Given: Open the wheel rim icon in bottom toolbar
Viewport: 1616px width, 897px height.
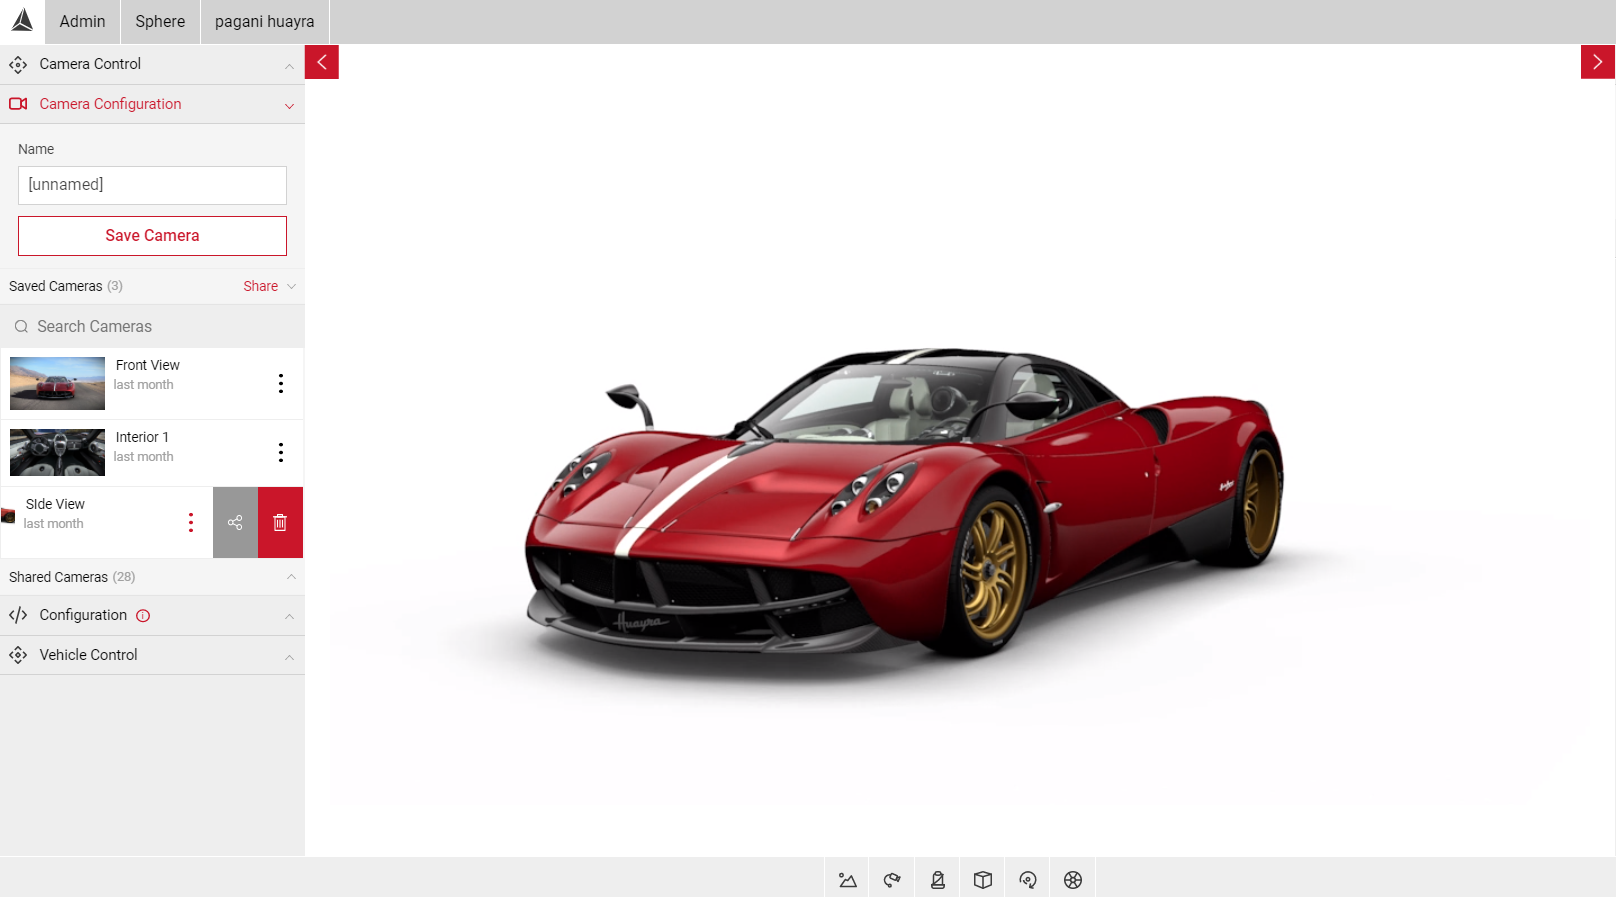Looking at the screenshot, I should [1072, 880].
